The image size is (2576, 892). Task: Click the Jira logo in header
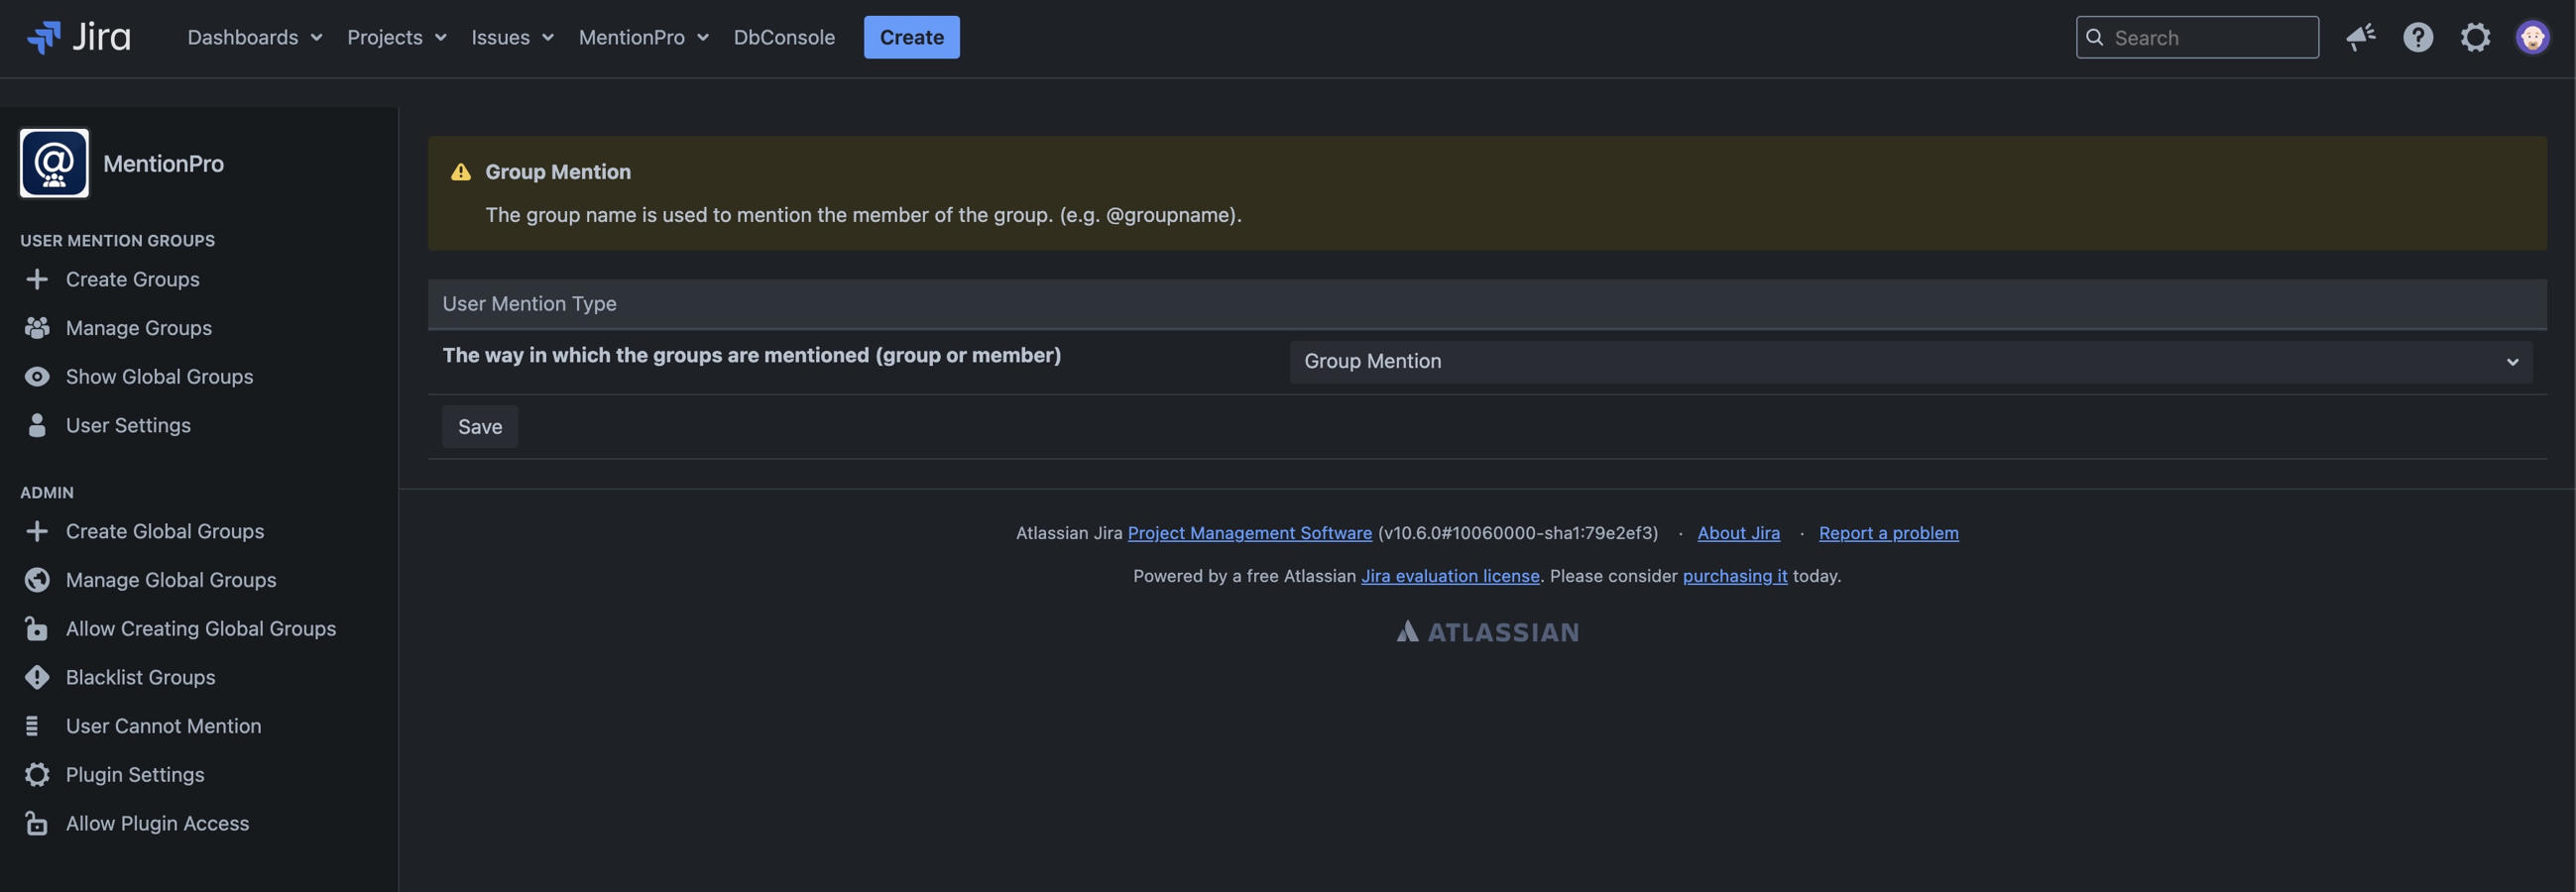pyautogui.click(x=78, y=37)
